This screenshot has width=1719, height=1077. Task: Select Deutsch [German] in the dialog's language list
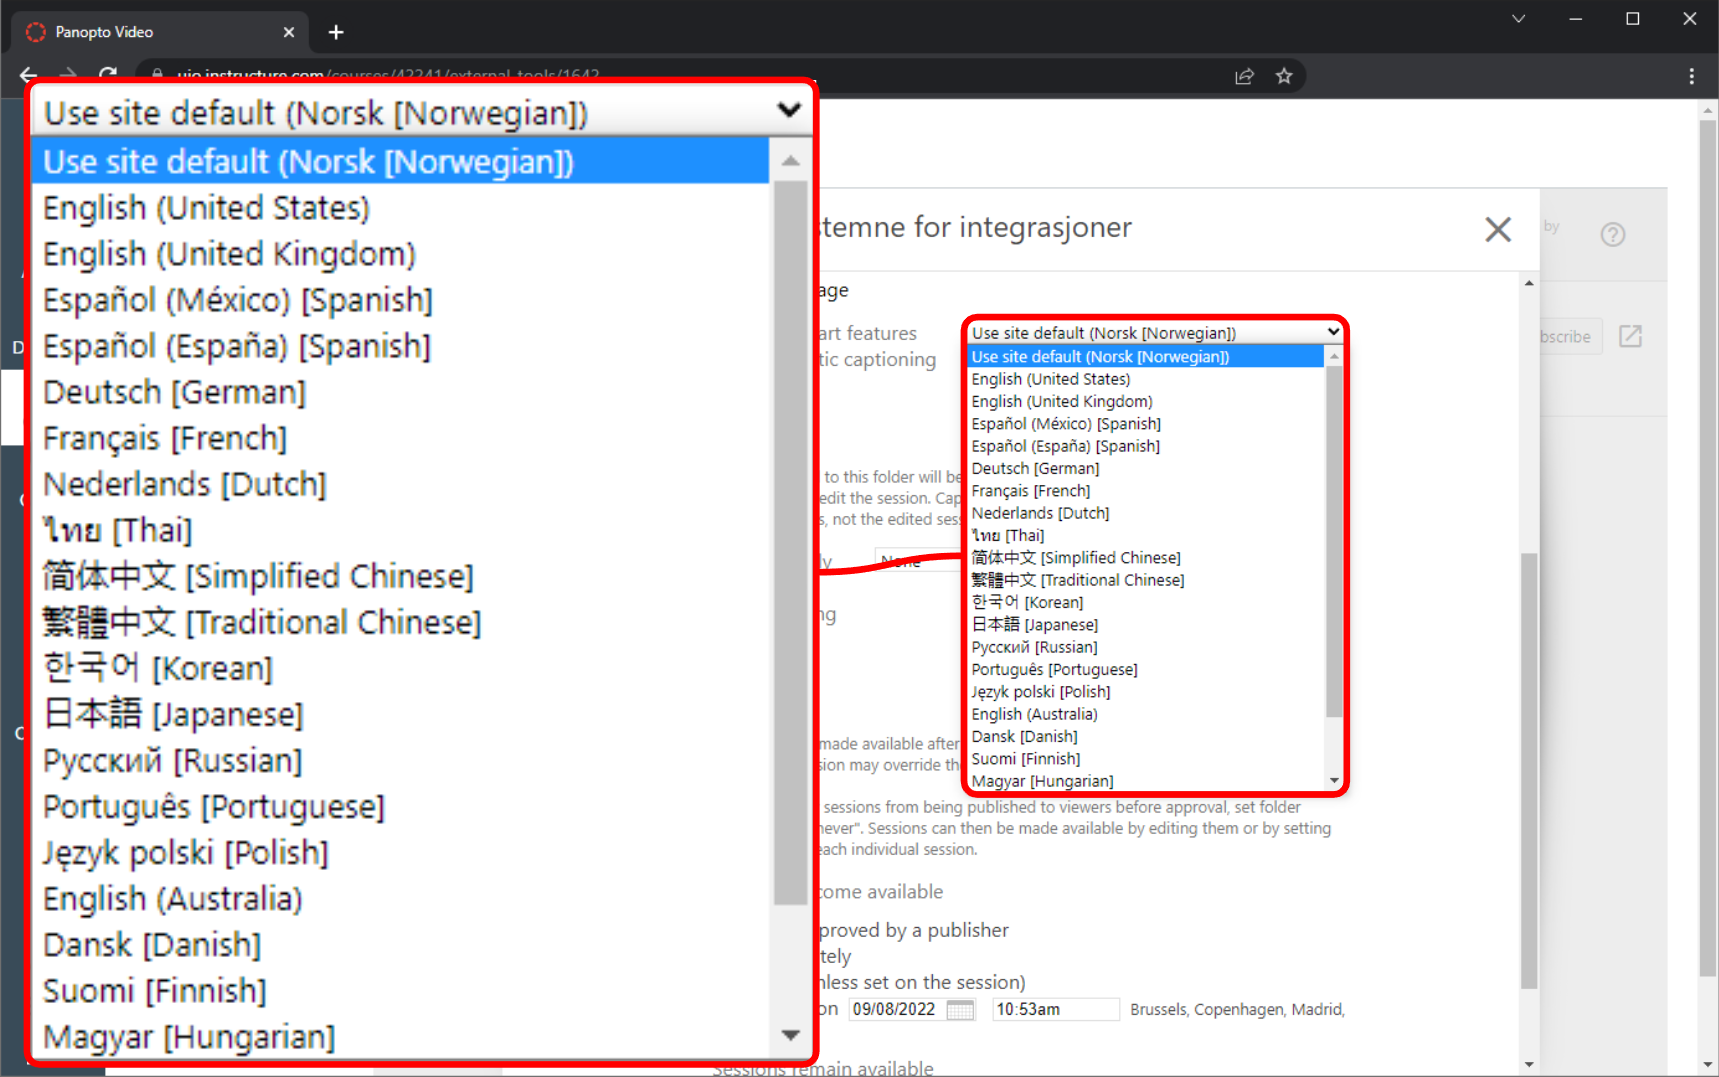pyautogui.click(x=1145, y=468)
